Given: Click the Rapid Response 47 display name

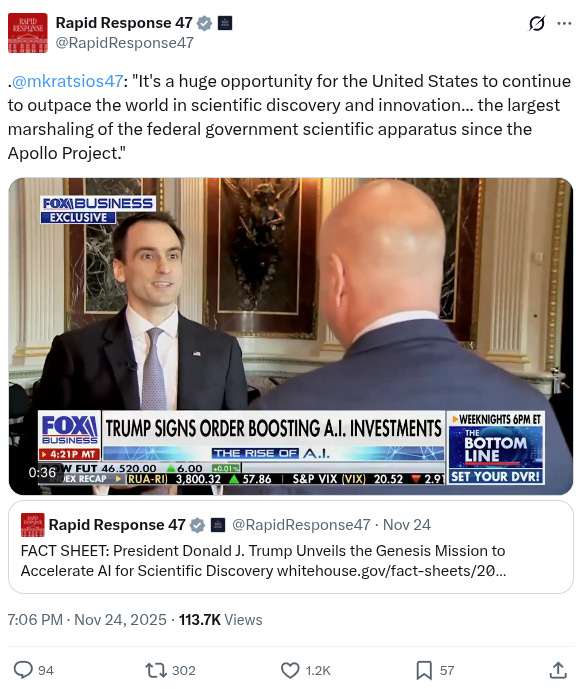Looking at the screenshot, I should coord(124,23).
